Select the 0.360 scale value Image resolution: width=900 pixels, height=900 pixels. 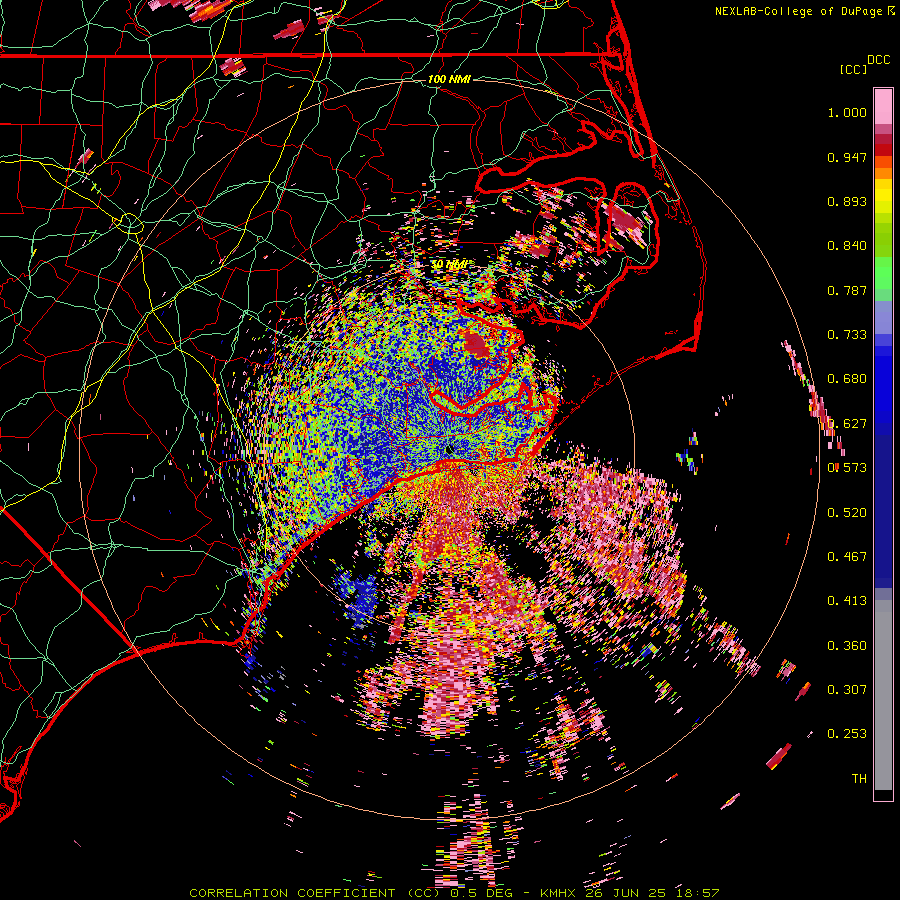pos(847,646)
